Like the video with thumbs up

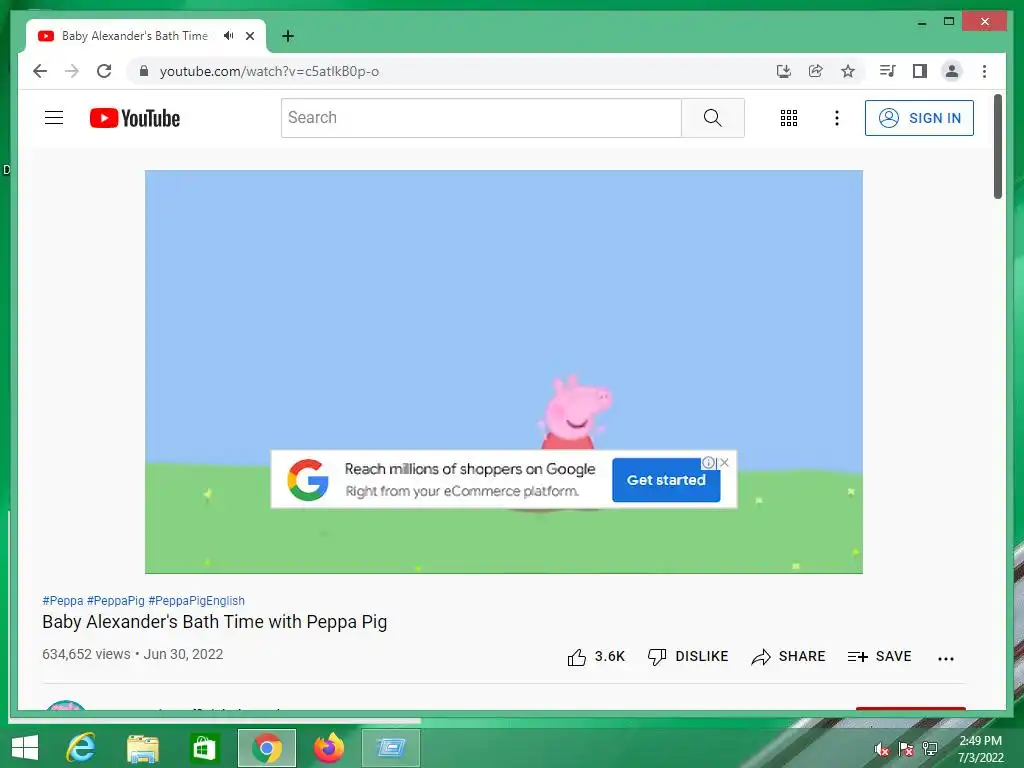pyautogui.click(x=596, y=656)
